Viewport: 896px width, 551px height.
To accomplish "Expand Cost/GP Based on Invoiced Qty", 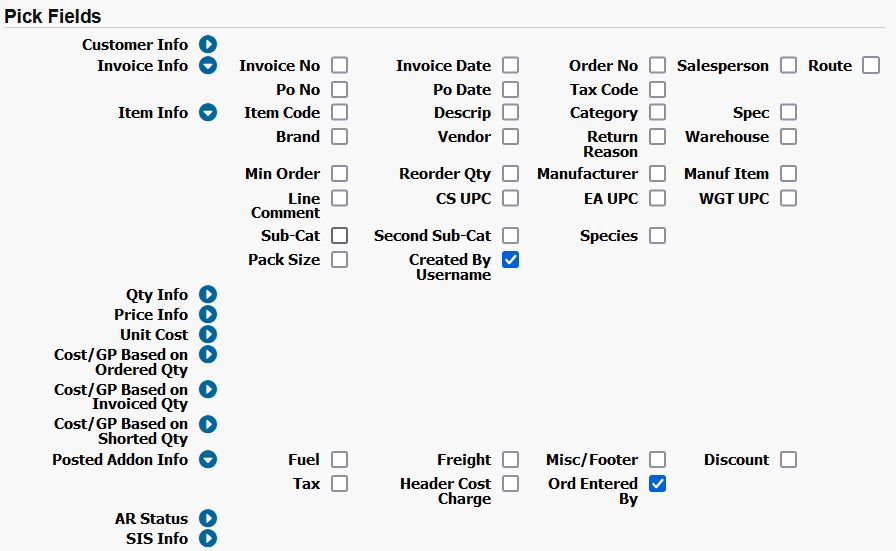I will pyautogui.click(x=208, y=389).
